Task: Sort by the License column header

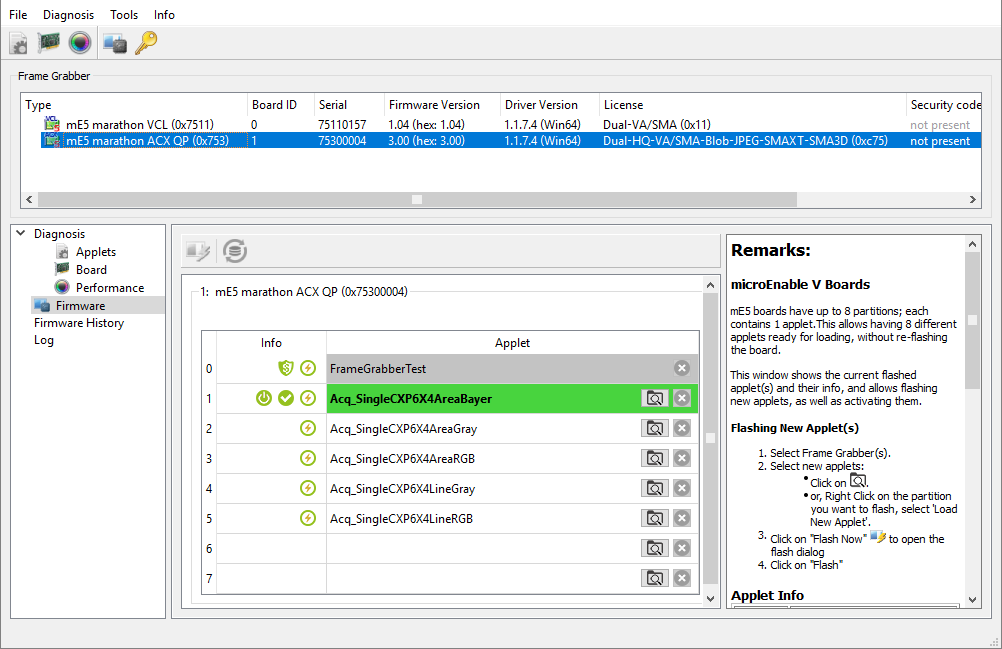Action: point(753,105)
